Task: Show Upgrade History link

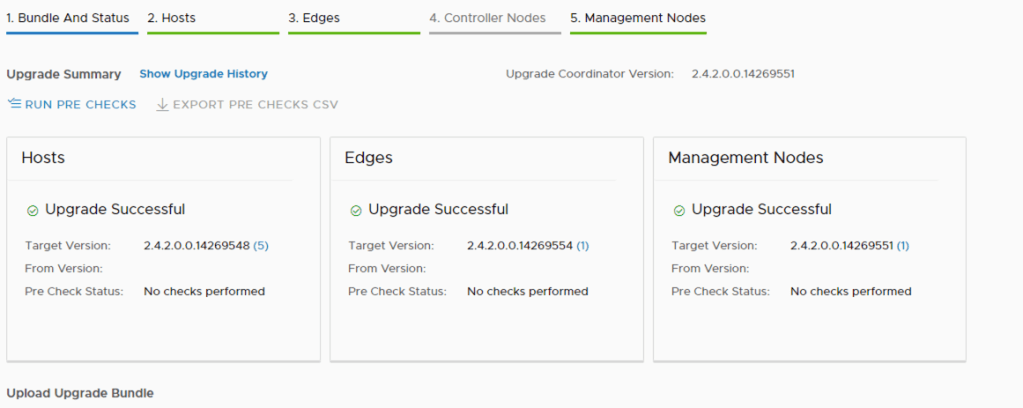Action: click(x=203, y=74)
